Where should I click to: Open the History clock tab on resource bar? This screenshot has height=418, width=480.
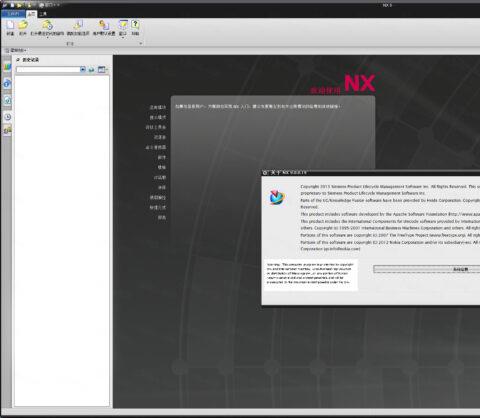(7, 117)
